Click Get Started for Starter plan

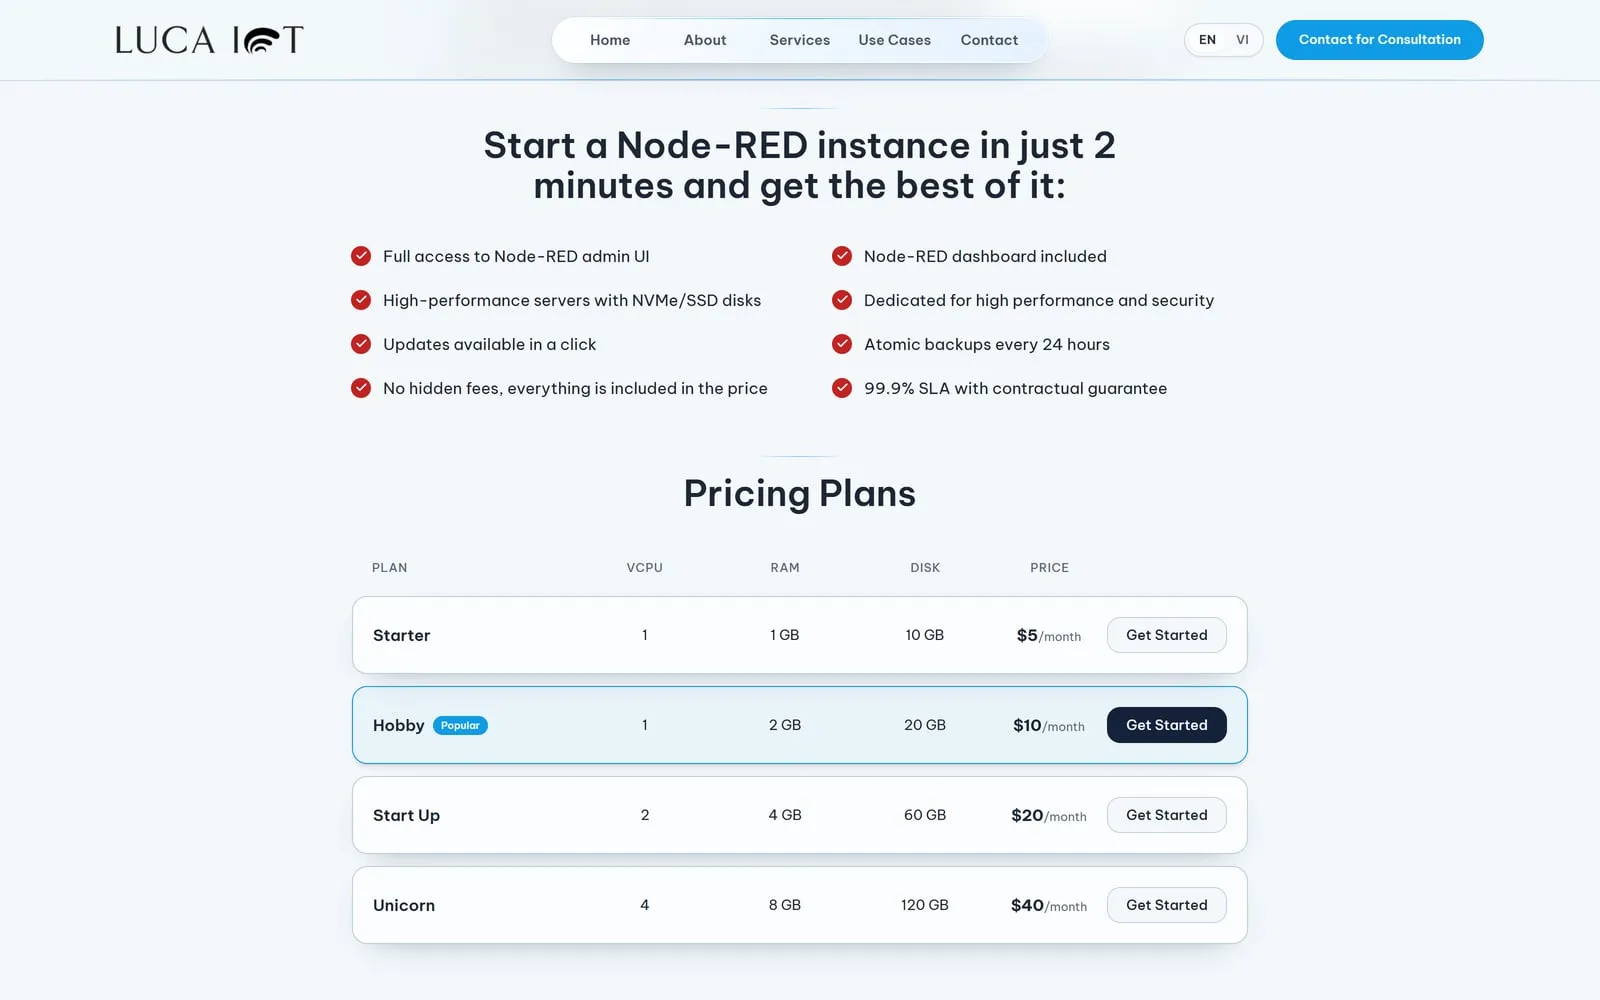coord(1166,635)
